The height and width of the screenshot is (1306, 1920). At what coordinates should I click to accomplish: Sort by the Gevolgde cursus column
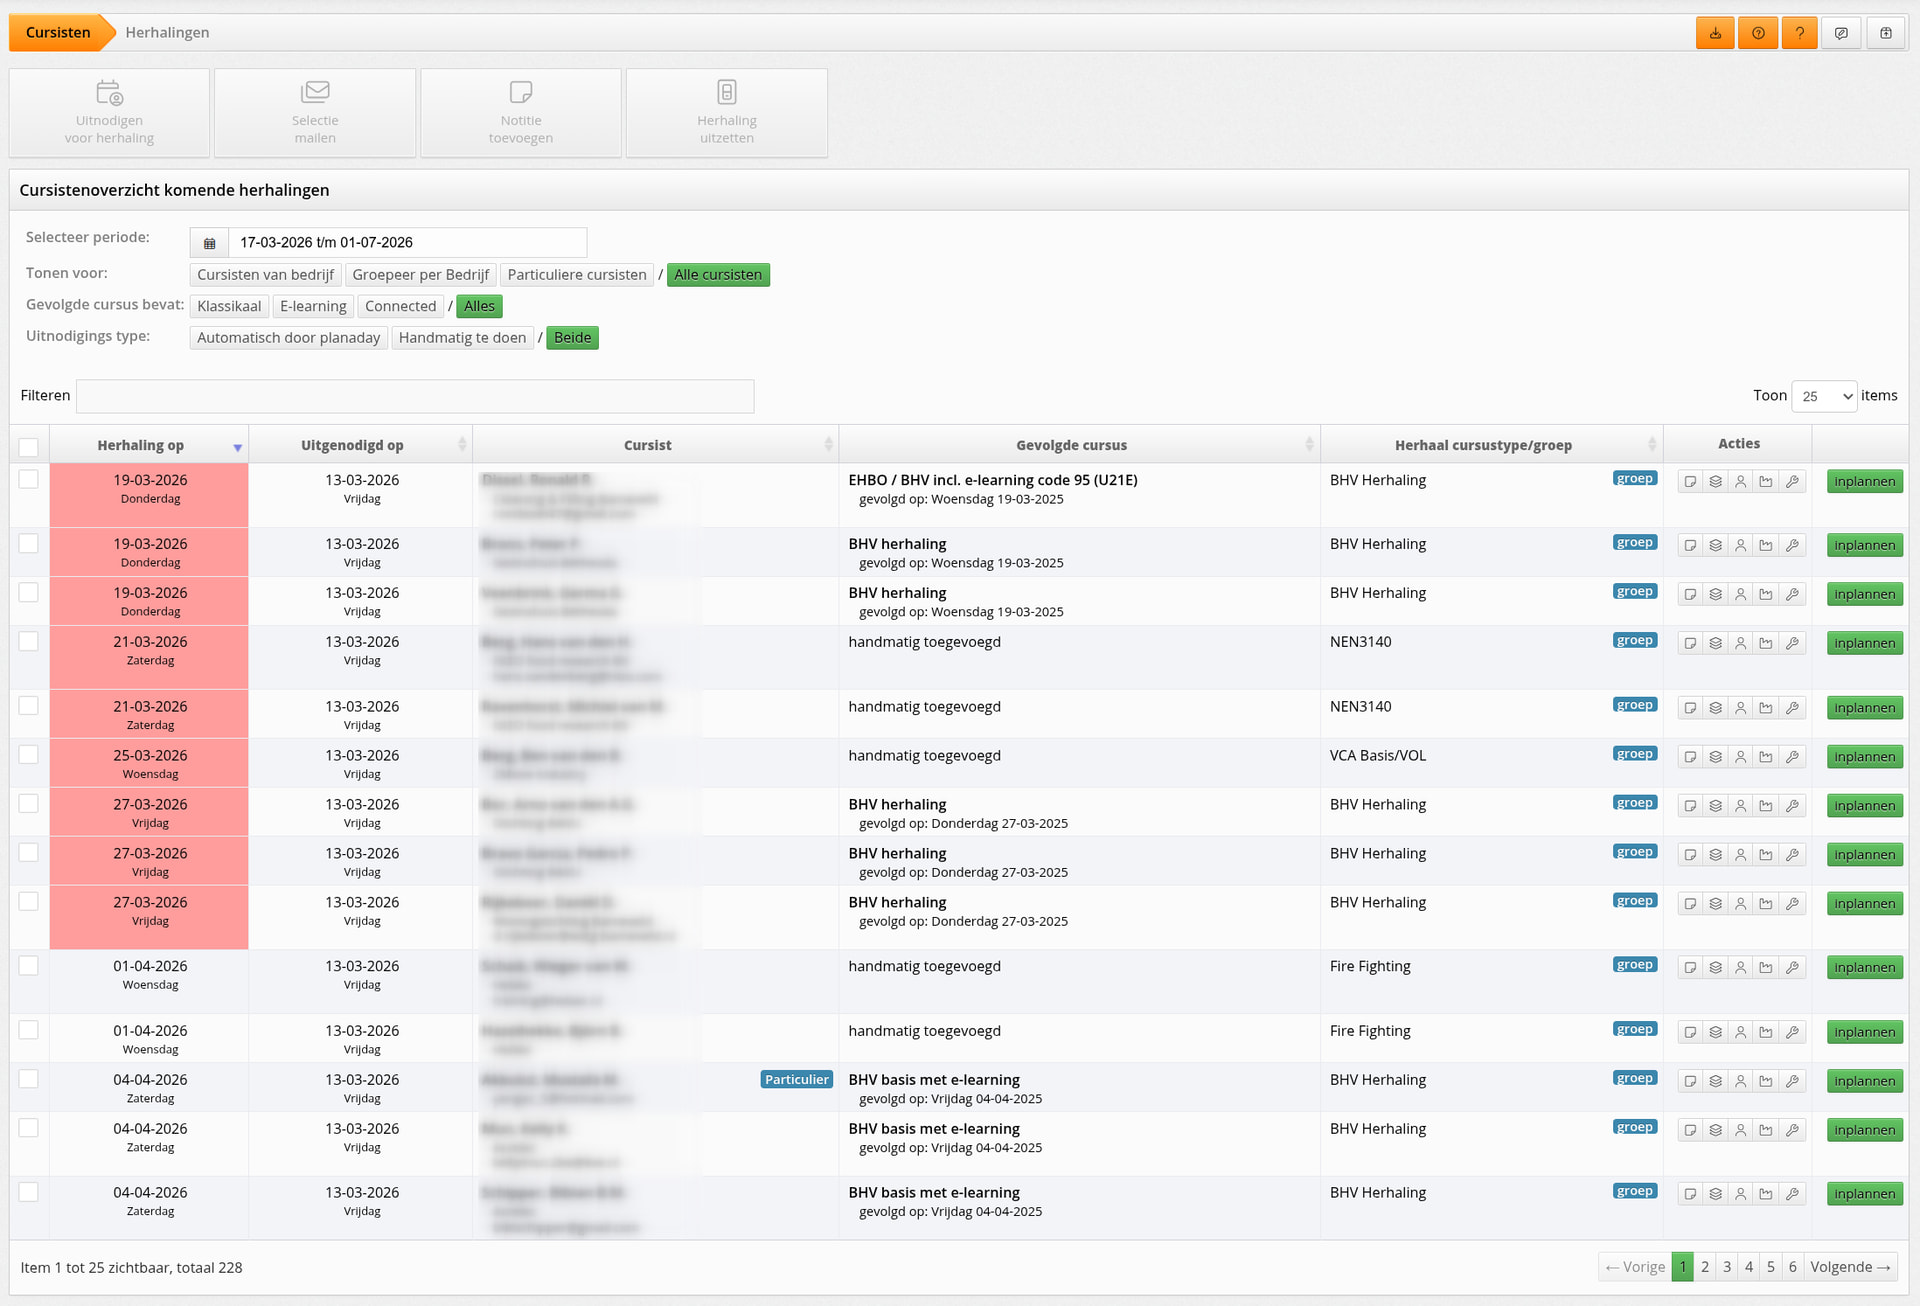[1071, 446]
